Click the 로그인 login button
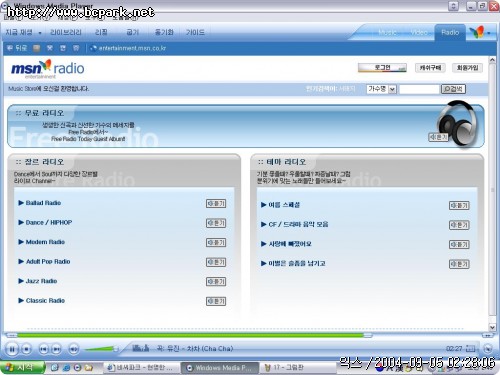Viewport: 500px width, 375px height. pos(382,68)
